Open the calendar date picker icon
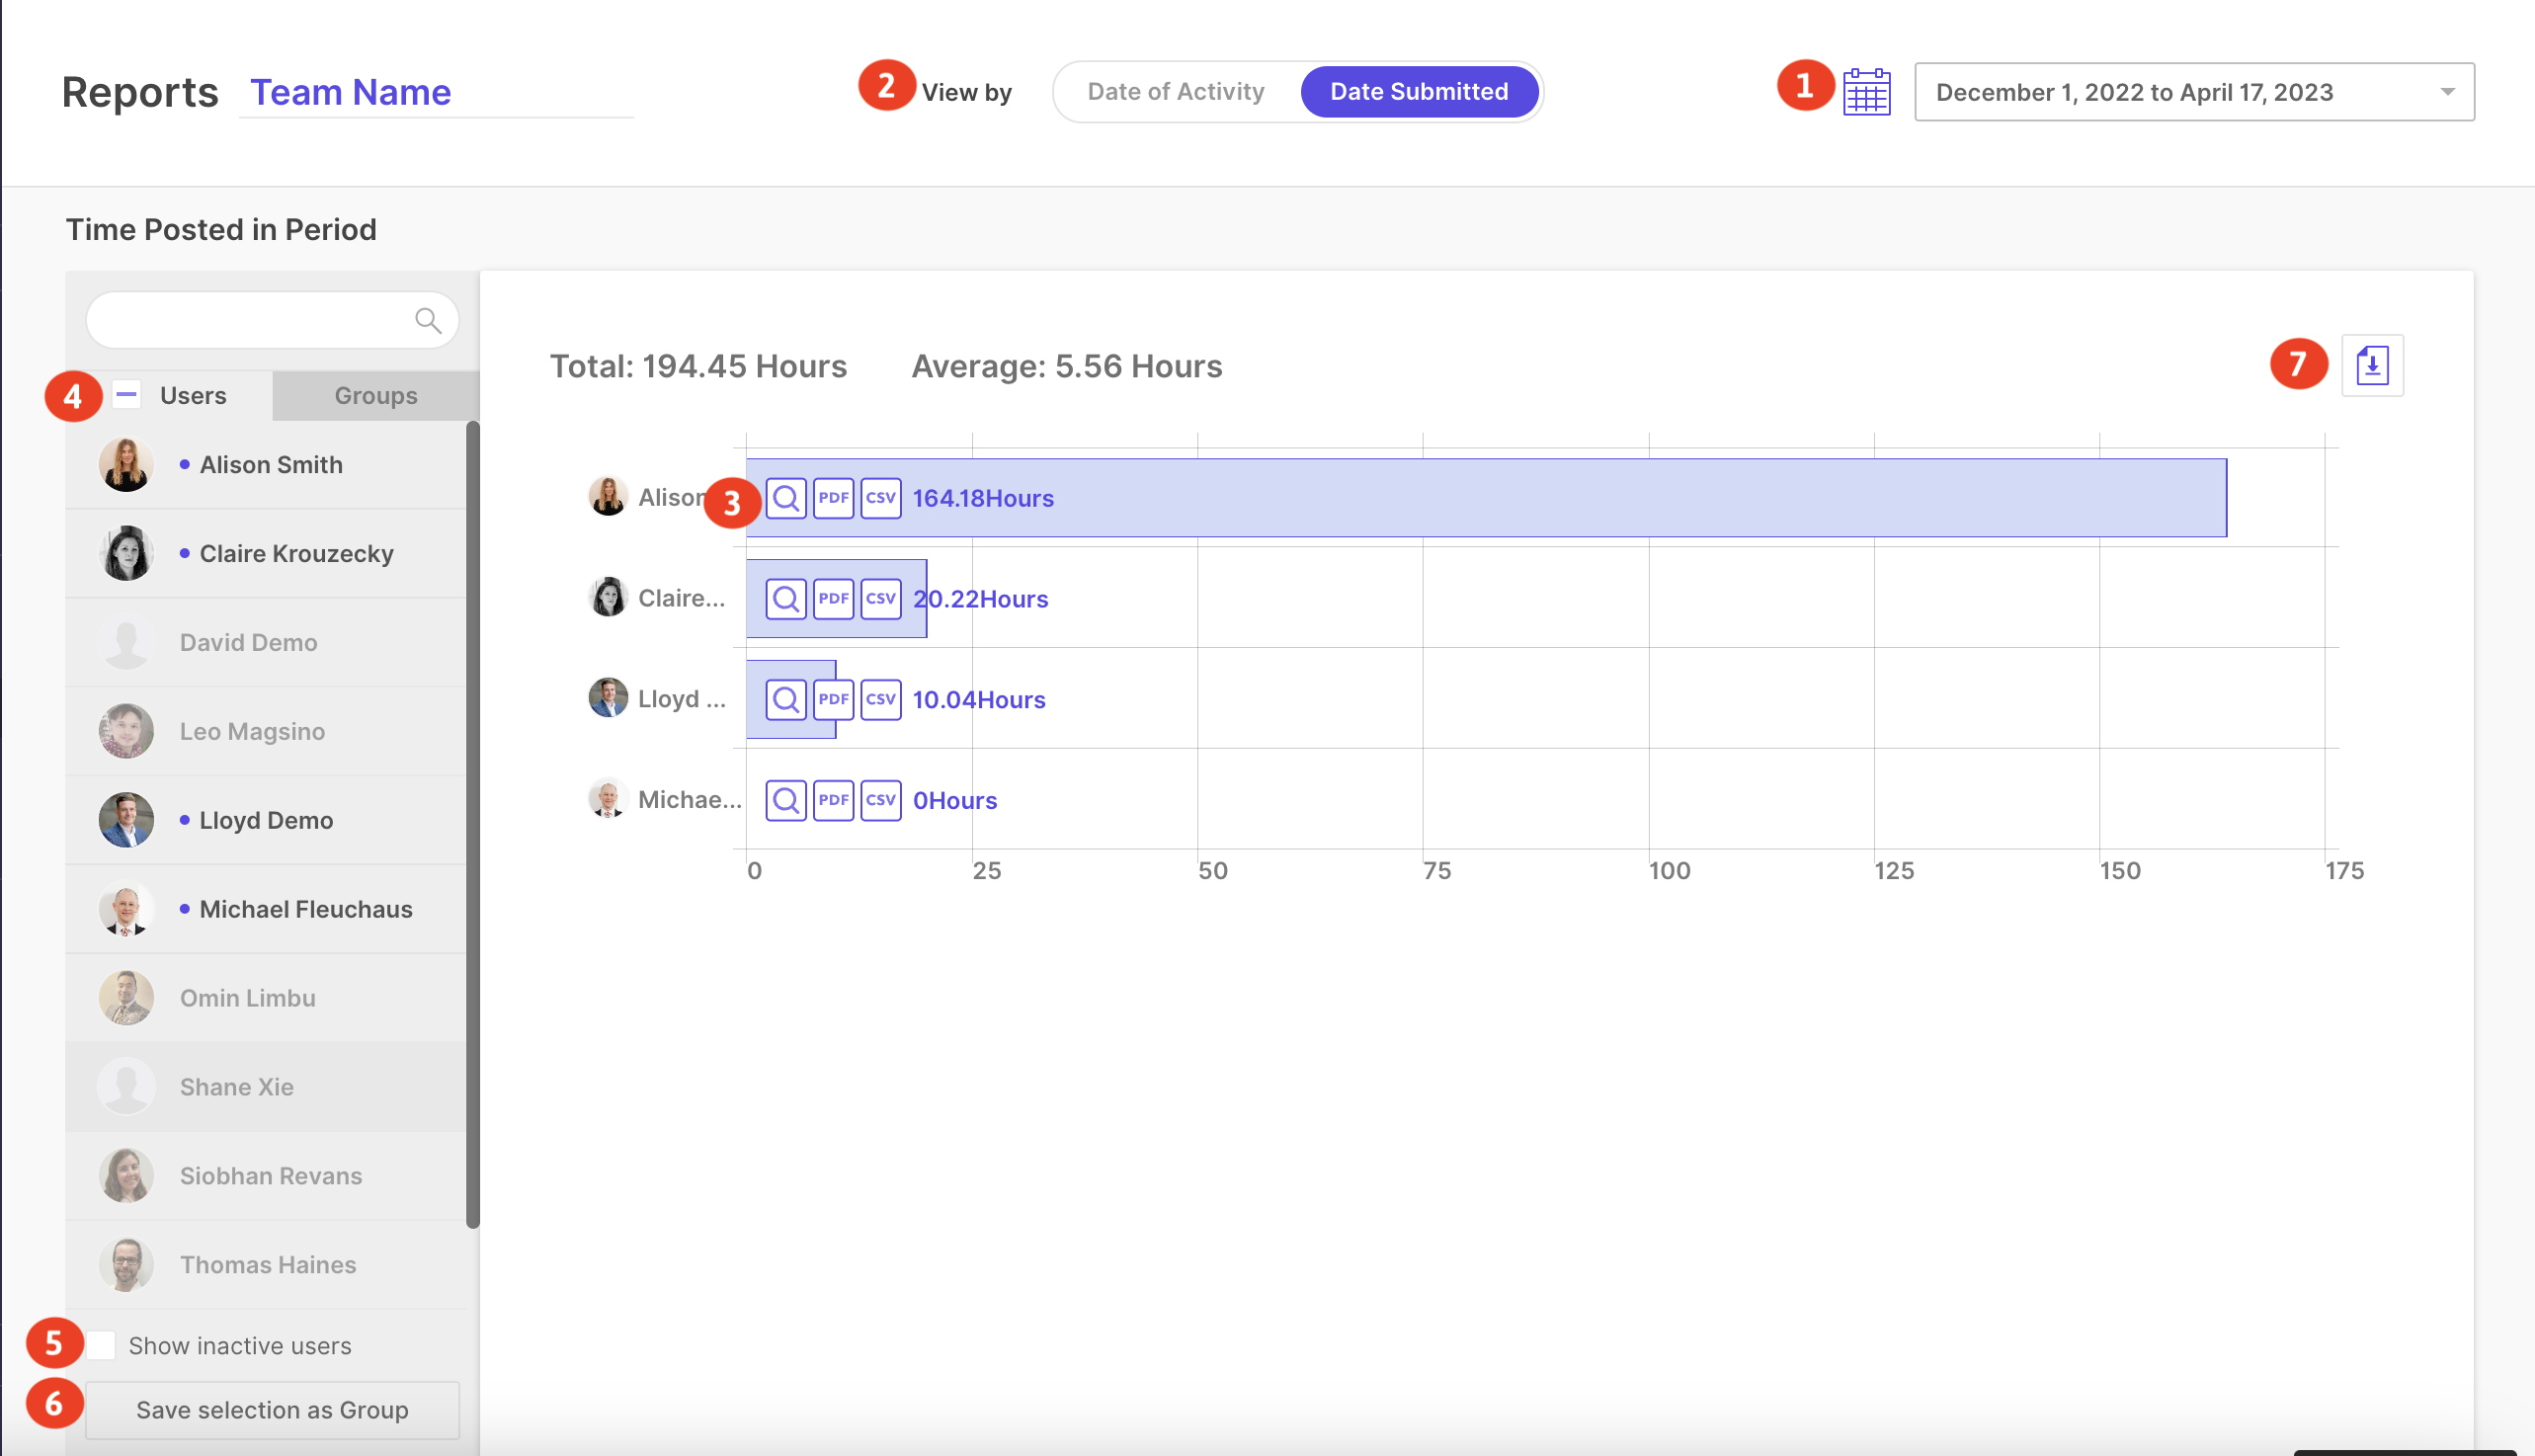2535x1456 pixels. coord(1866,92)
